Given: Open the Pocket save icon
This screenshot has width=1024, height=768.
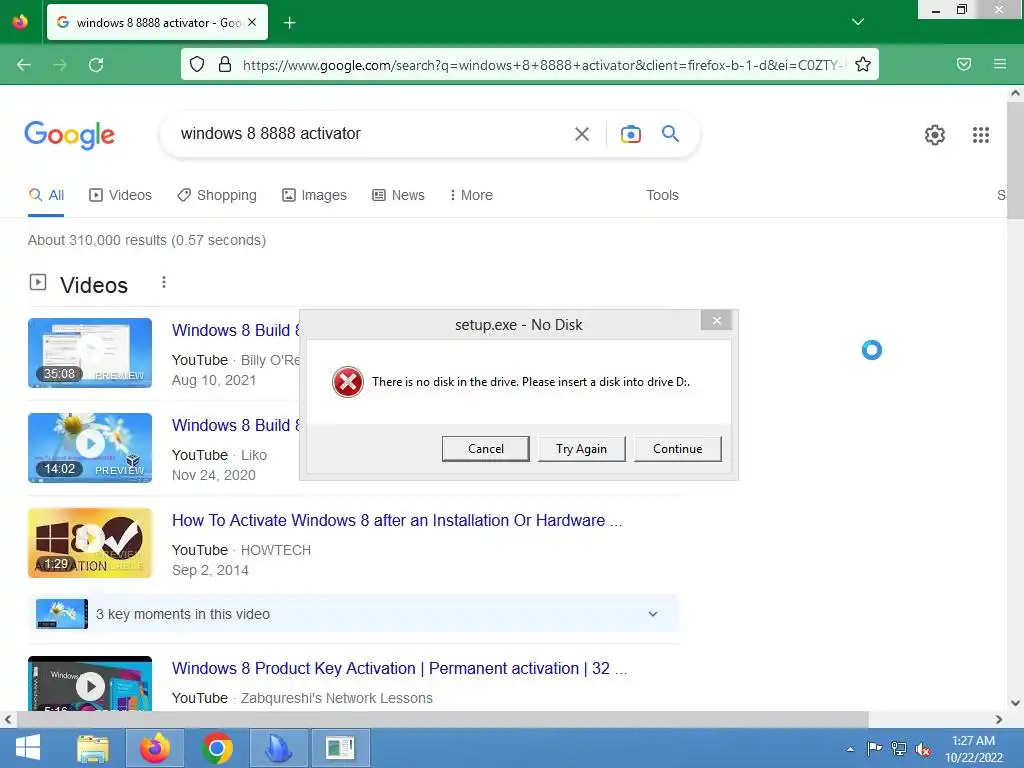Looking at the screenshot, I should tap(964, 64).
